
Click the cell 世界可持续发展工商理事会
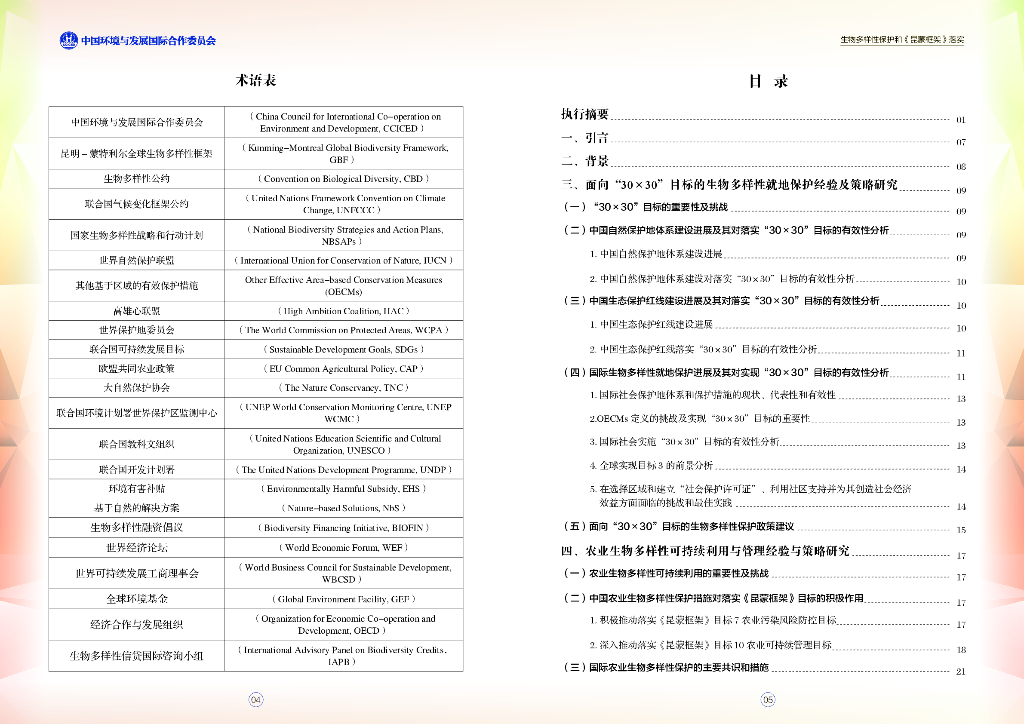(x=136, y=573)
